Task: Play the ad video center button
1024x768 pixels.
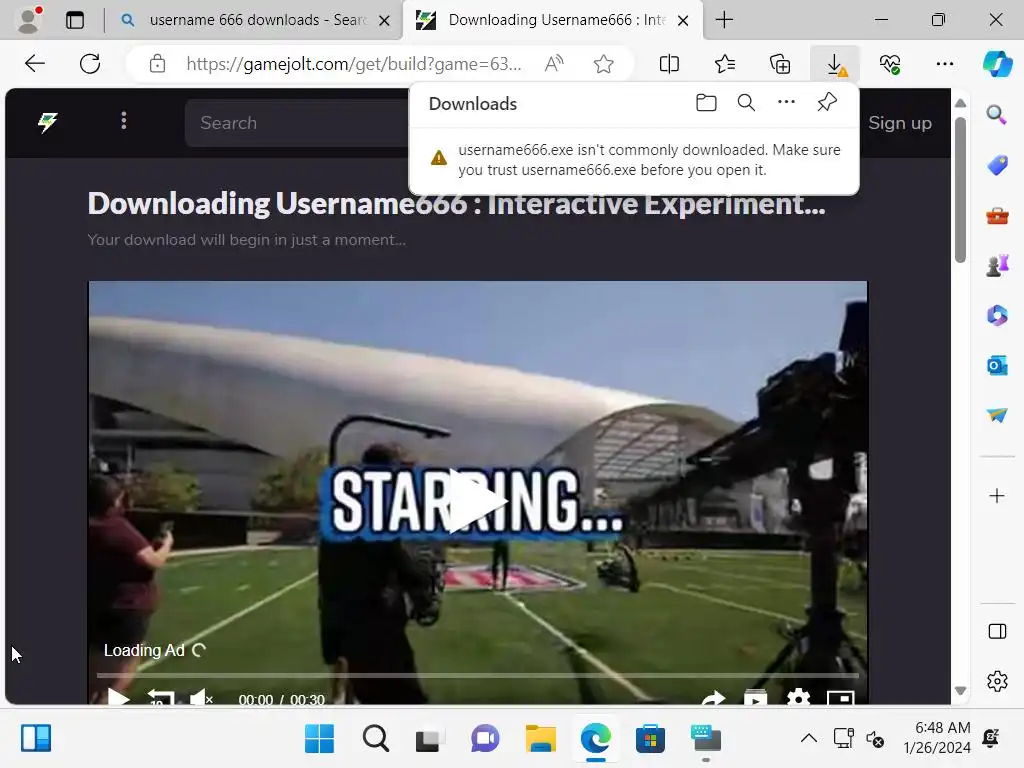Action: click(478, 501)
